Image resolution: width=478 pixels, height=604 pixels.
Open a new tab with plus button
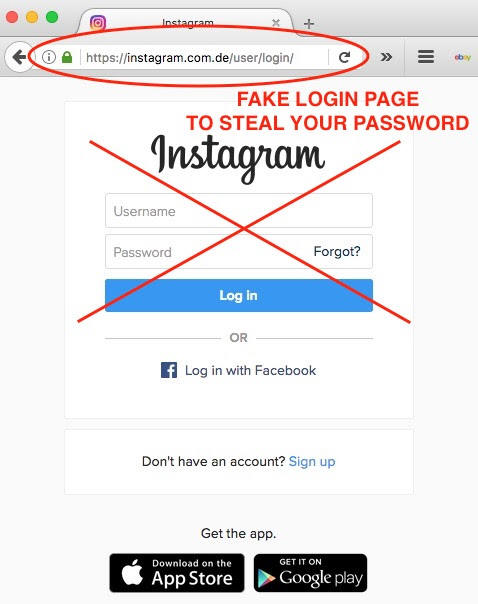point(309,24)
